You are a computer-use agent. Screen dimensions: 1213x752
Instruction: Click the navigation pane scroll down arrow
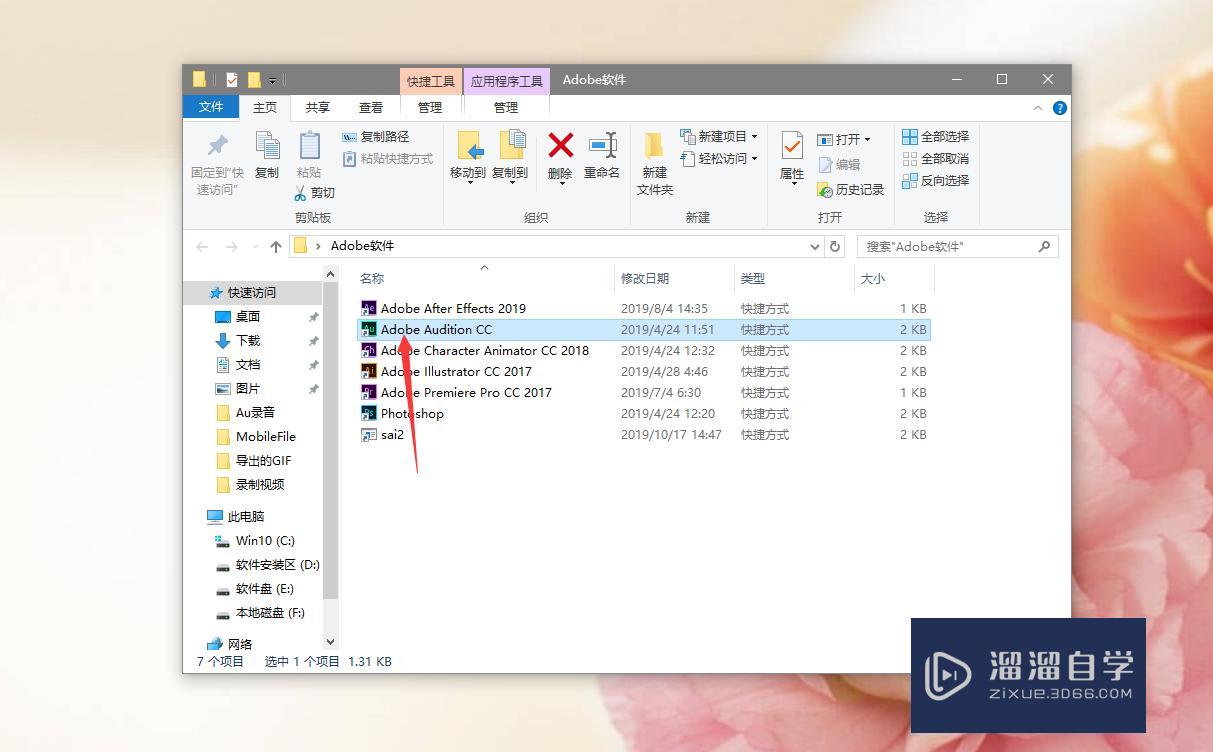point(331,642)
